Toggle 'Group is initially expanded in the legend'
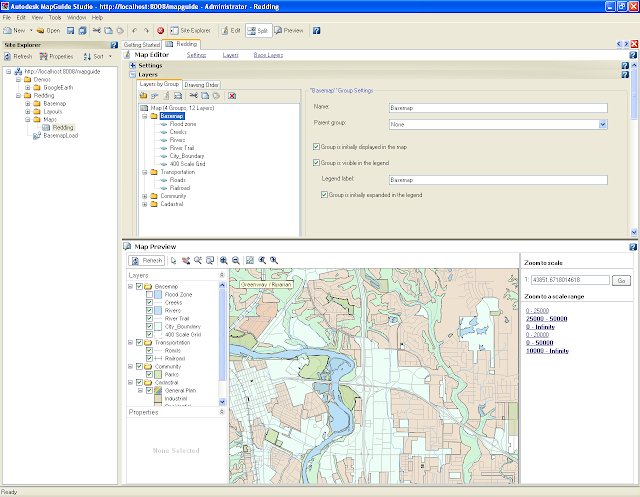The width and height of the screenshot is (640, 497). tap(324, 195)
